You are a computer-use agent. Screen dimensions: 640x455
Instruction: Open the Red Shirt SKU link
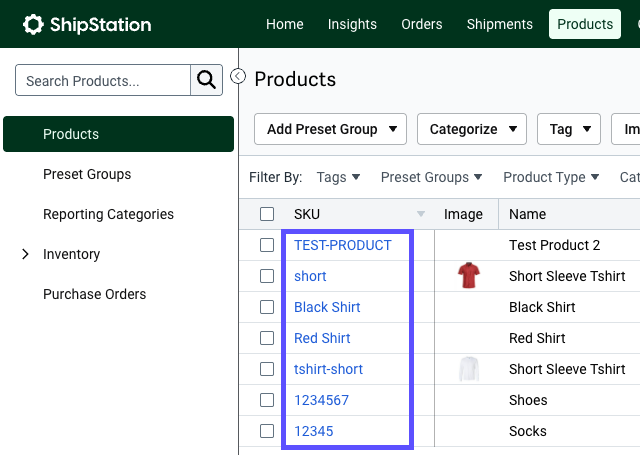point(322,338)
